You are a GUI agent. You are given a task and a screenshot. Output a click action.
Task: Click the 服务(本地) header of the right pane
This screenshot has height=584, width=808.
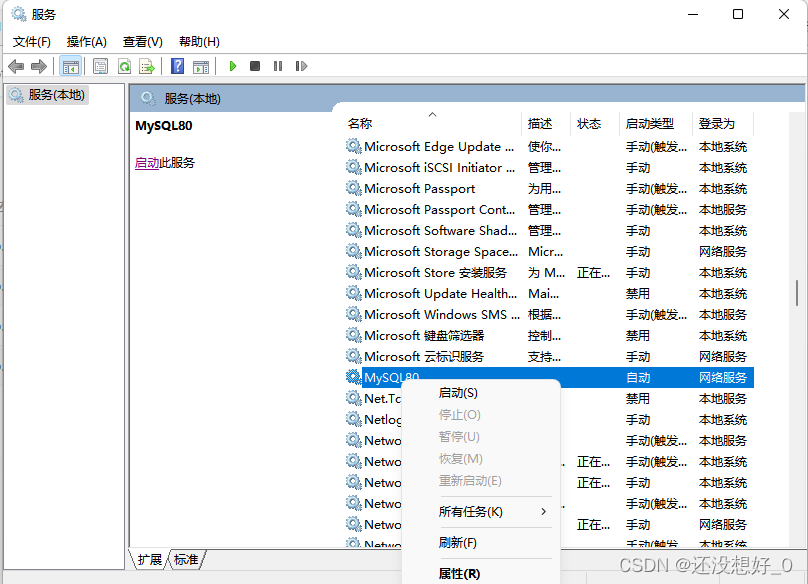coord(192,98)
